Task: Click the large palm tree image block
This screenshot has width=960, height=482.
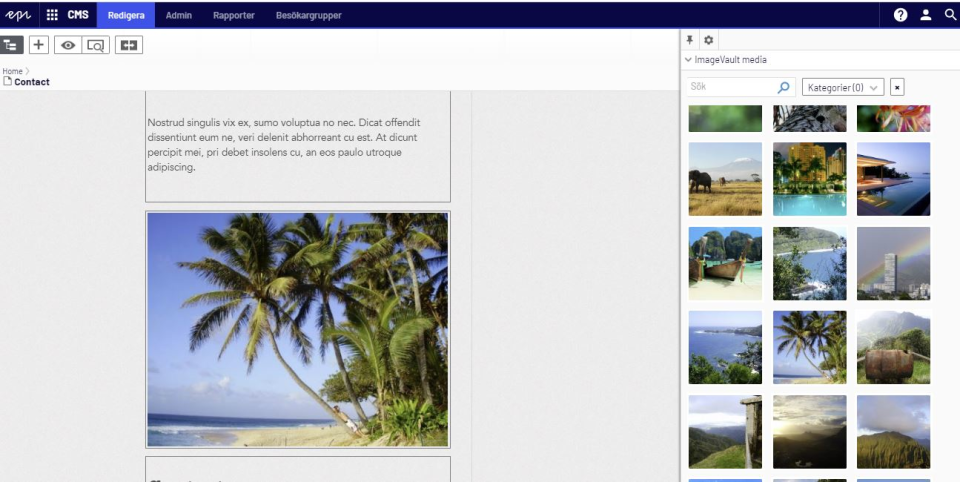Action: 298,329
